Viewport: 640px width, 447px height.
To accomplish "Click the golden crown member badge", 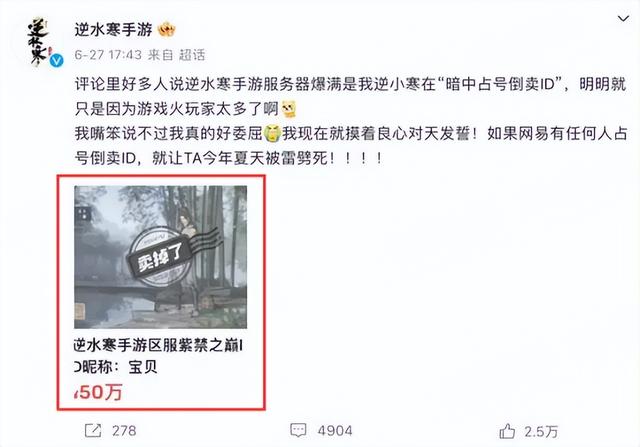I will pyautogui.click(x=167, y=30).
